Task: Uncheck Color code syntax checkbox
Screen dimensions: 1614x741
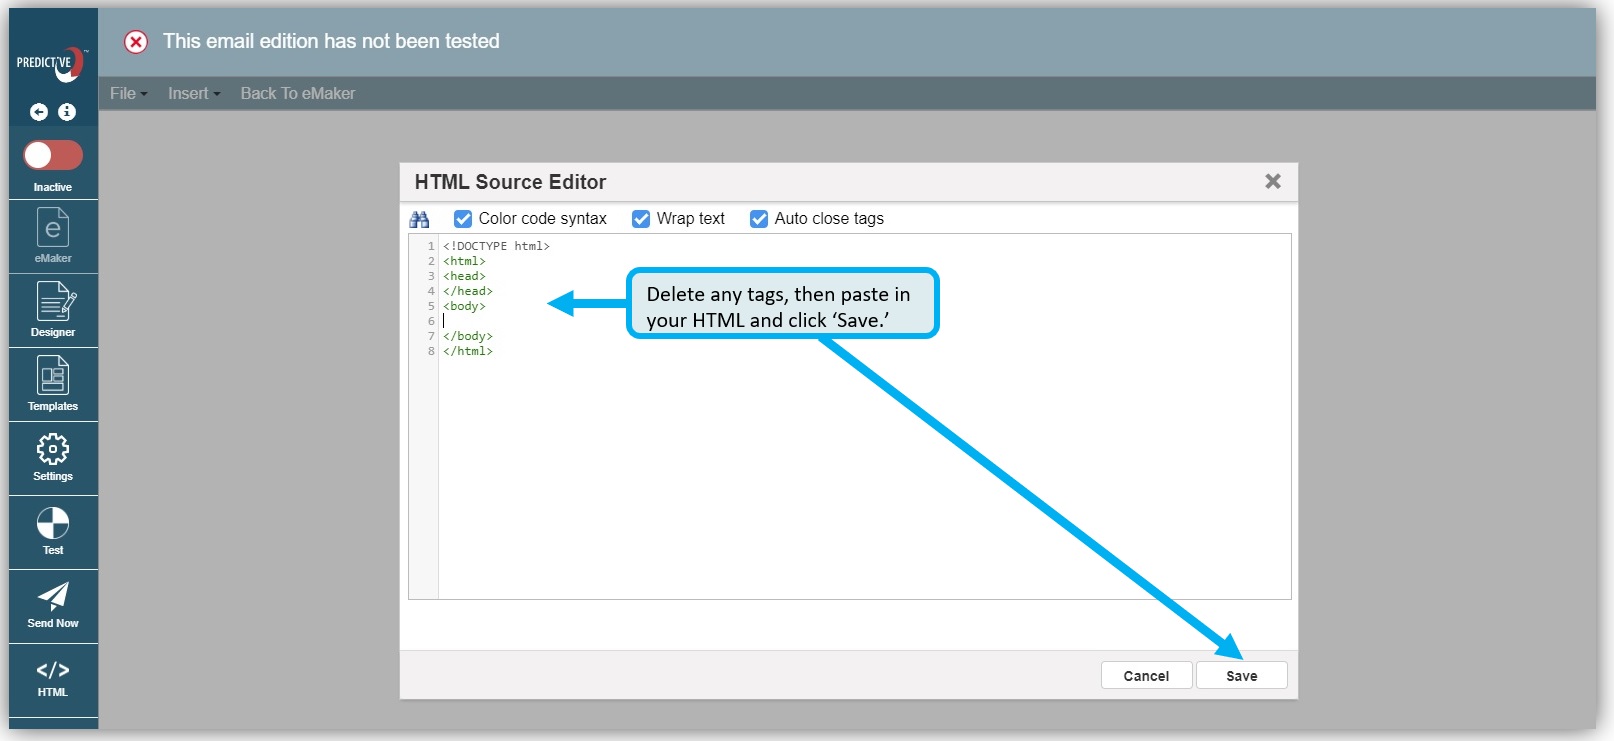Action: click(x=463, y=219)
